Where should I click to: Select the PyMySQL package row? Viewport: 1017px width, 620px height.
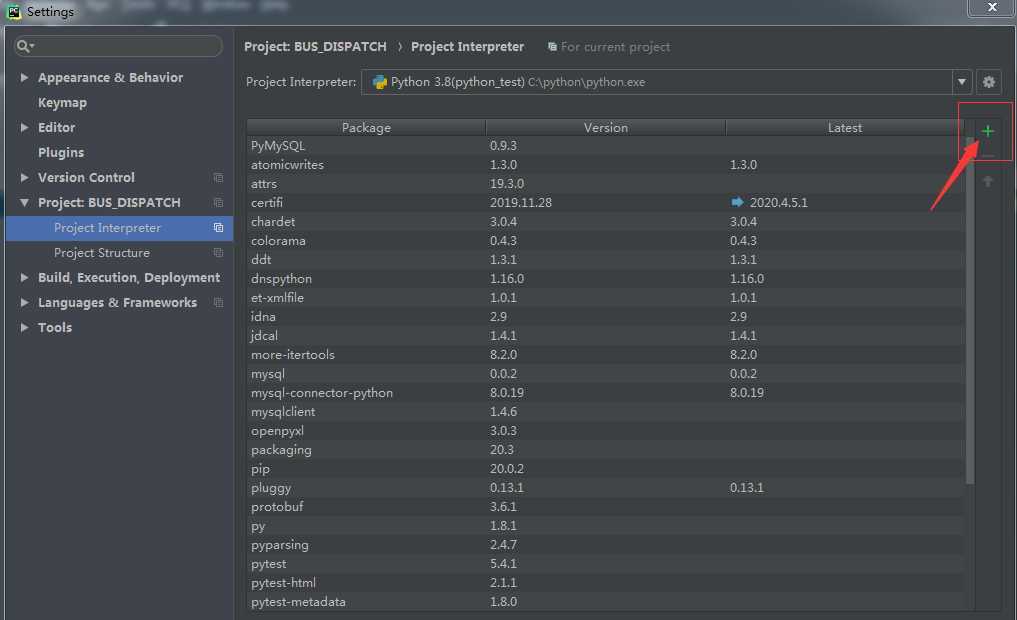click(605, 146)
